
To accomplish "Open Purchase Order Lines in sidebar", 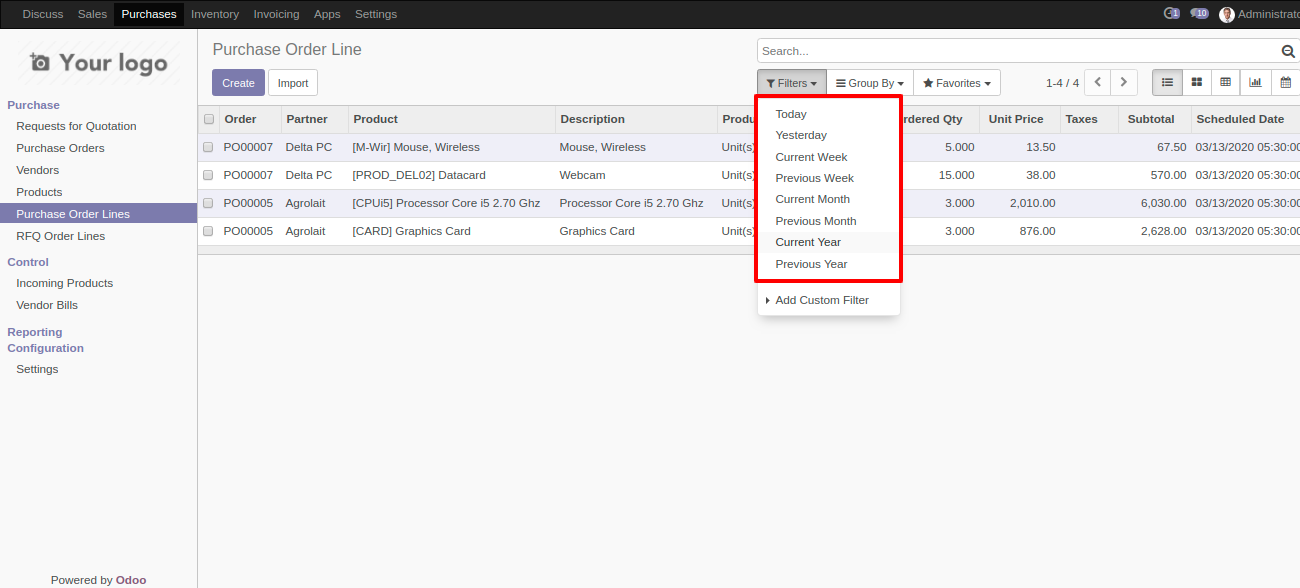I will 98,214.
